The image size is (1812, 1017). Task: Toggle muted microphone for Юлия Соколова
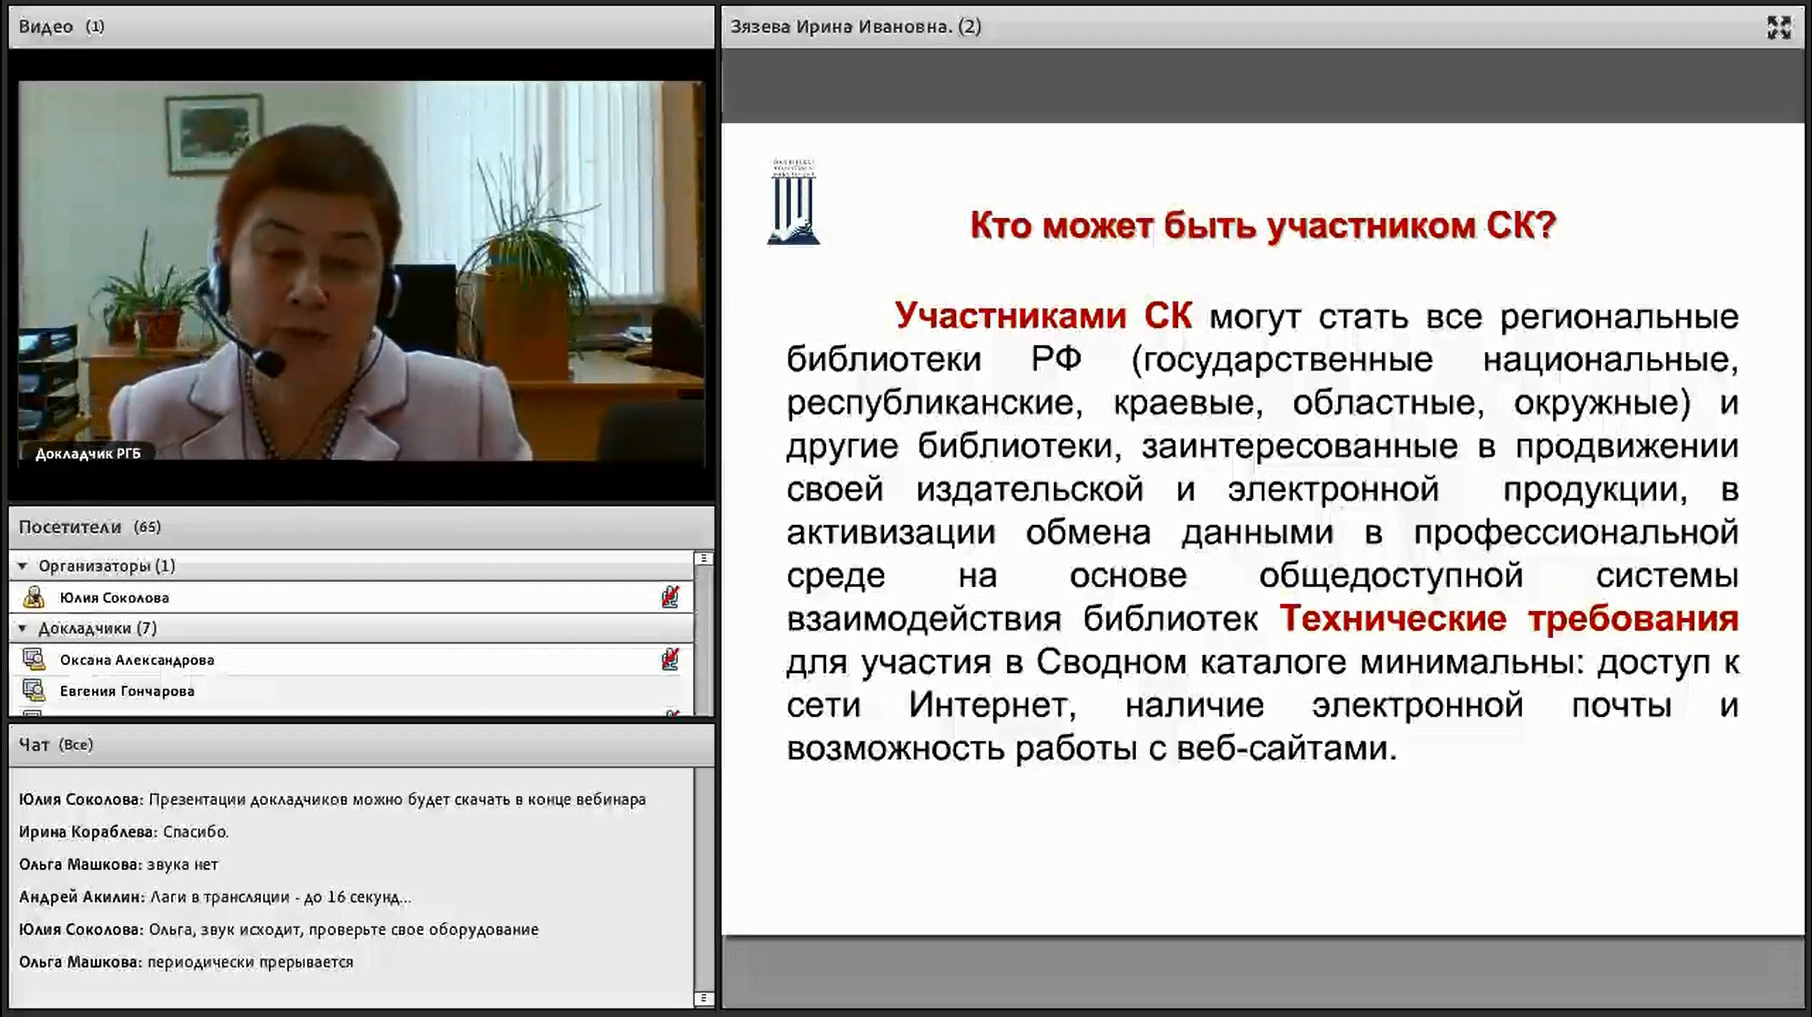pos(670,597)
